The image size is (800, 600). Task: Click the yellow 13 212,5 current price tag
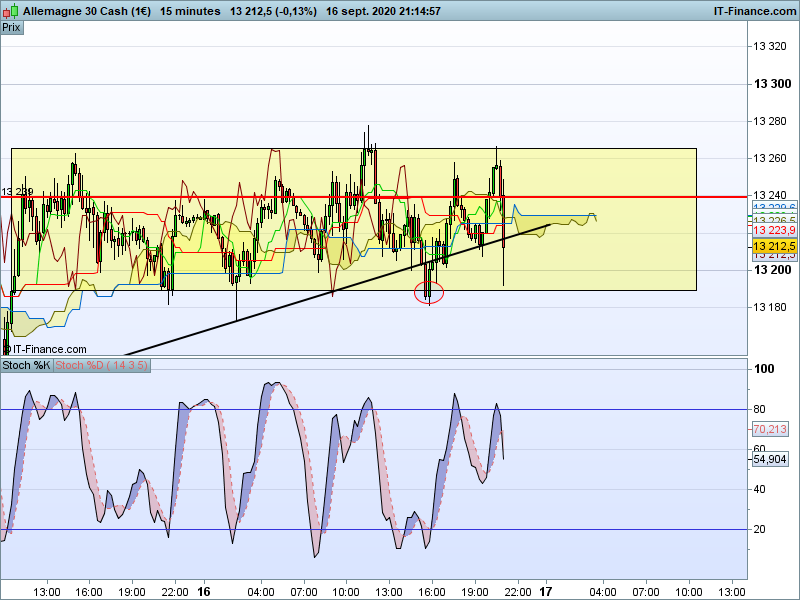pos(774,246)
